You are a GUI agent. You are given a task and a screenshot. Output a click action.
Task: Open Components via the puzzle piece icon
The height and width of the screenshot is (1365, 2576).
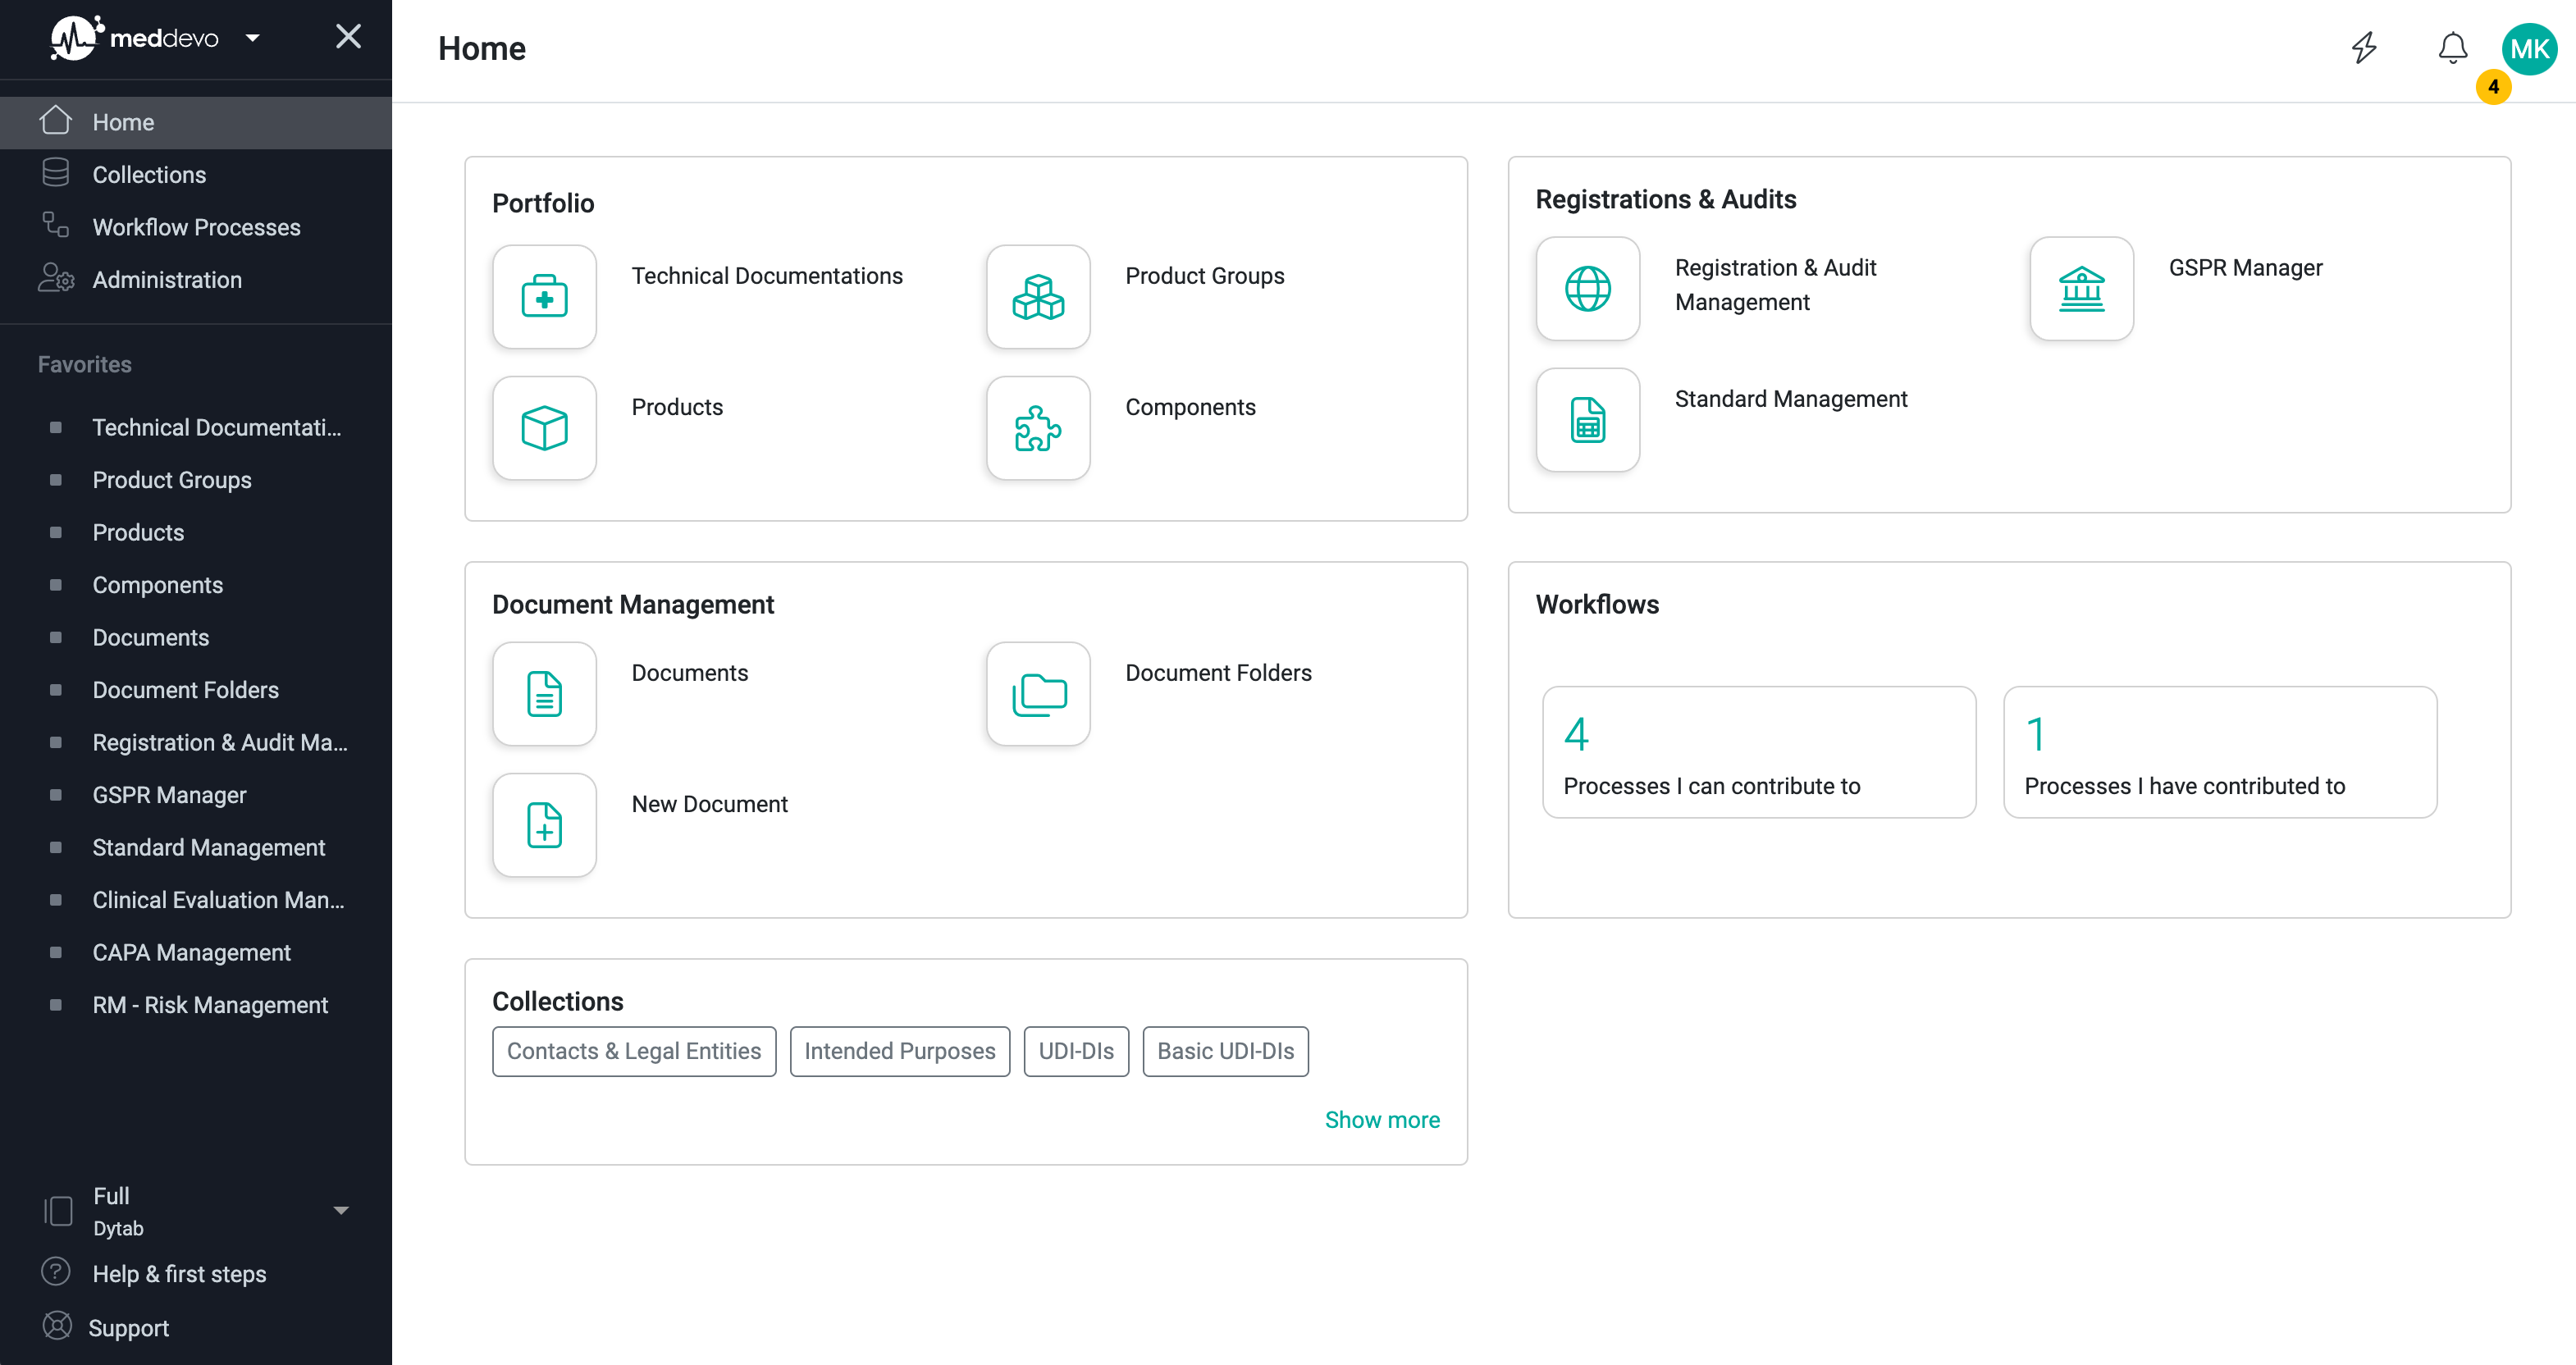1038,428
